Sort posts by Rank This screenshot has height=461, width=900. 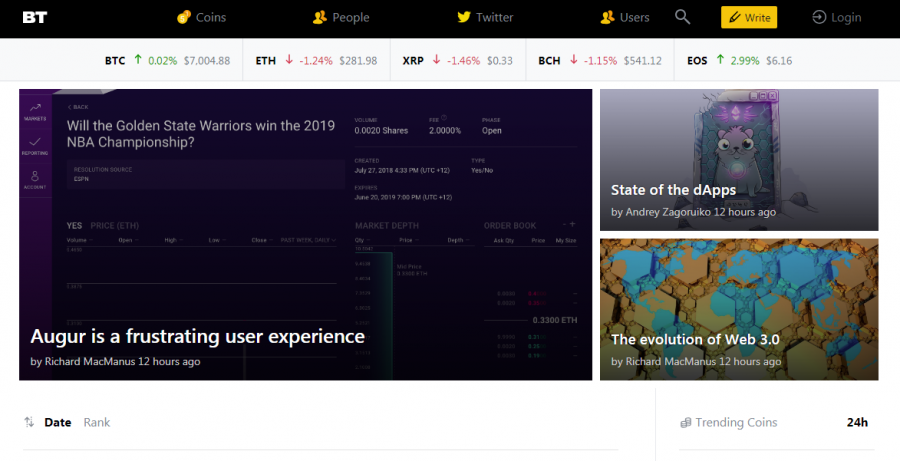coord(96,423)
